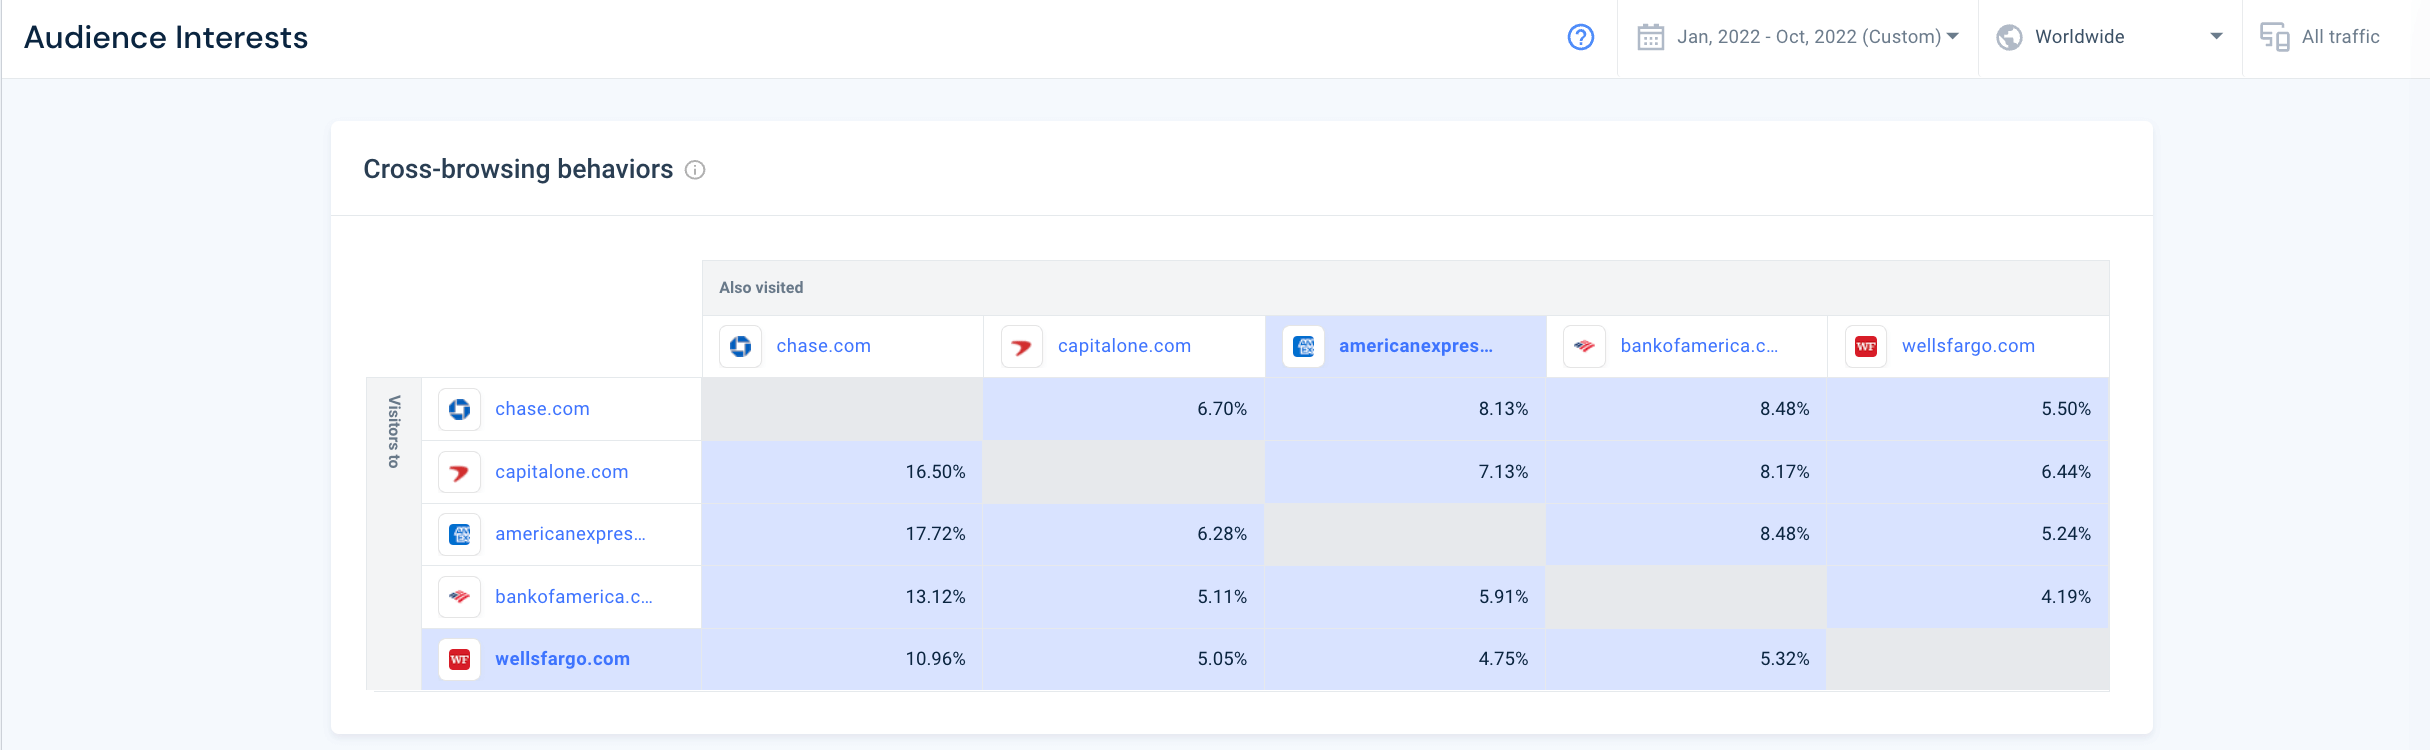Click the 4.19% cell in bankofamerica row
This screenshot has height=750, width=2430.
point(1968,597)
